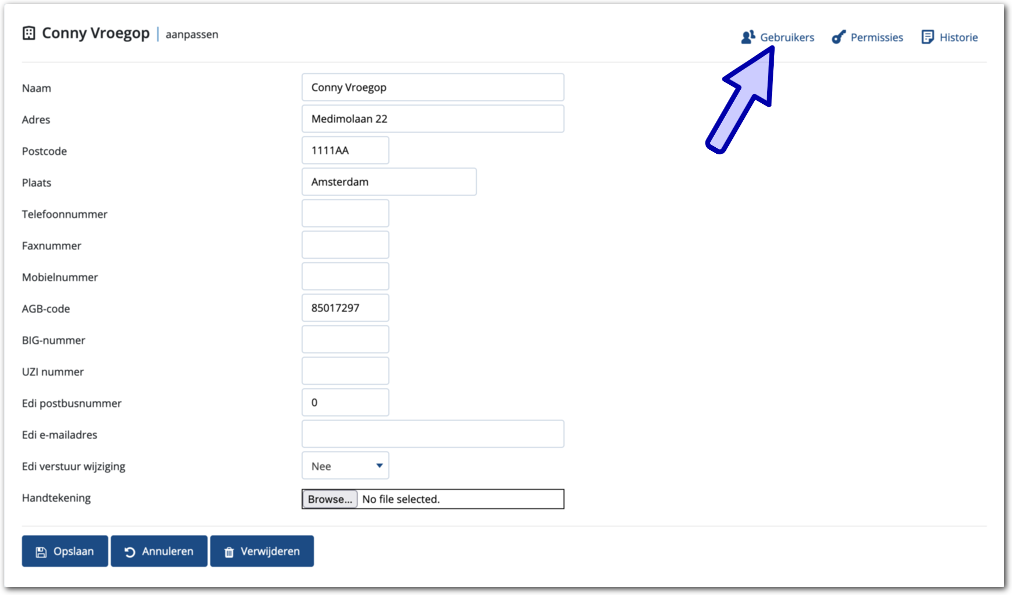Viewport: 1012px width, 595px height.
Task: Click the Permissies key icon
Action: 839,37
